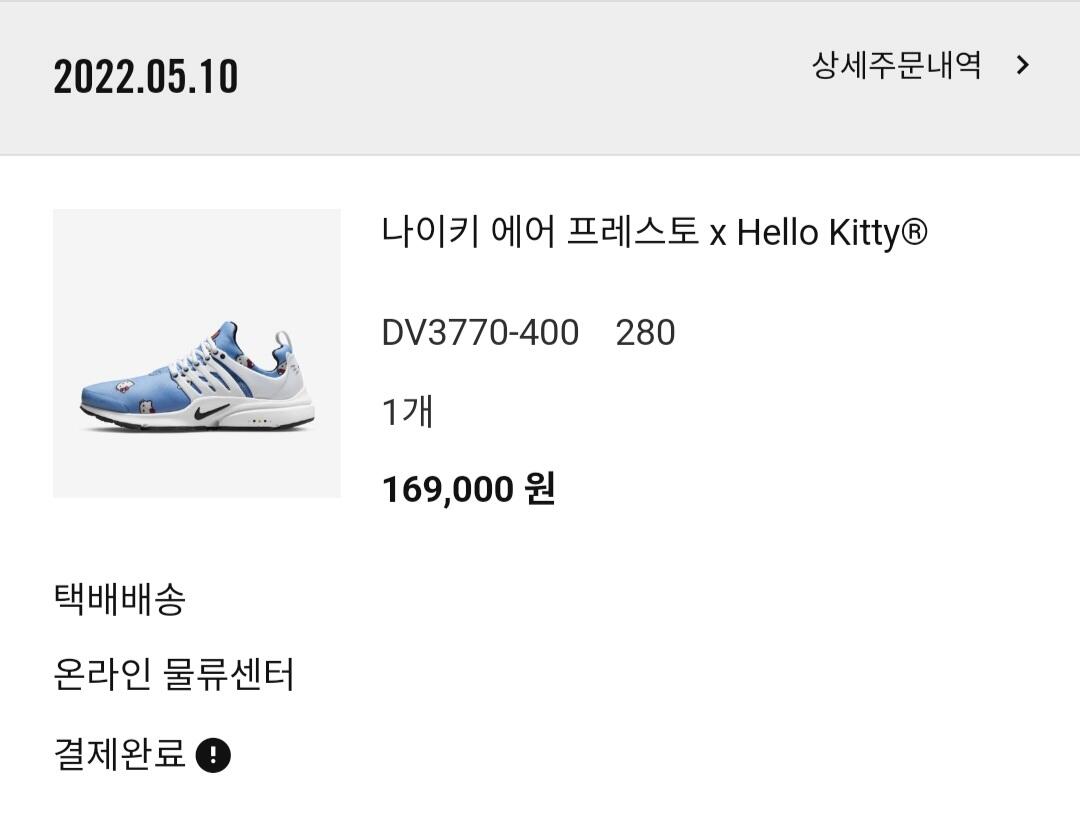Open the 상세주문내역 order details link
Screen dimensions: 1080x813
pos(896,66)
